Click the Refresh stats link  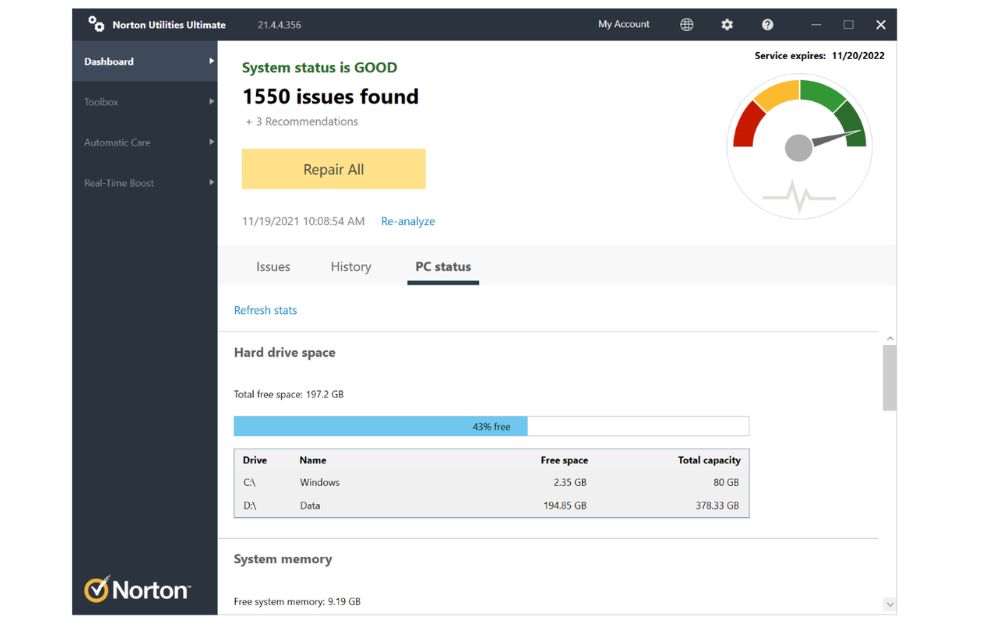pyautogui.click(x=265, y=310)
